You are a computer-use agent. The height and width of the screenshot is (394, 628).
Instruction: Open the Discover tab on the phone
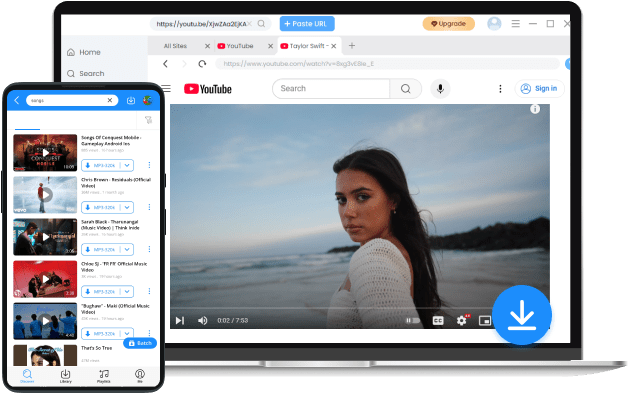(27, 376)
